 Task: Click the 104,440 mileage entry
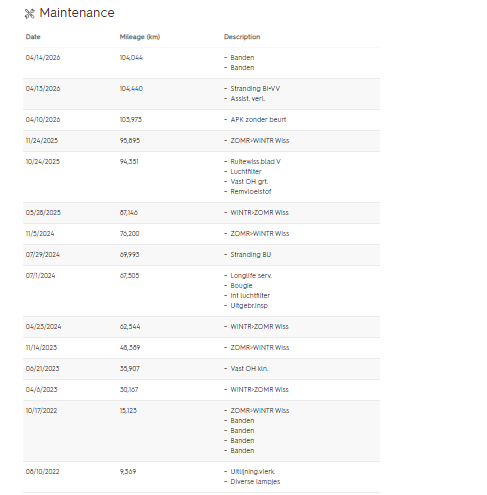(131, 89)
